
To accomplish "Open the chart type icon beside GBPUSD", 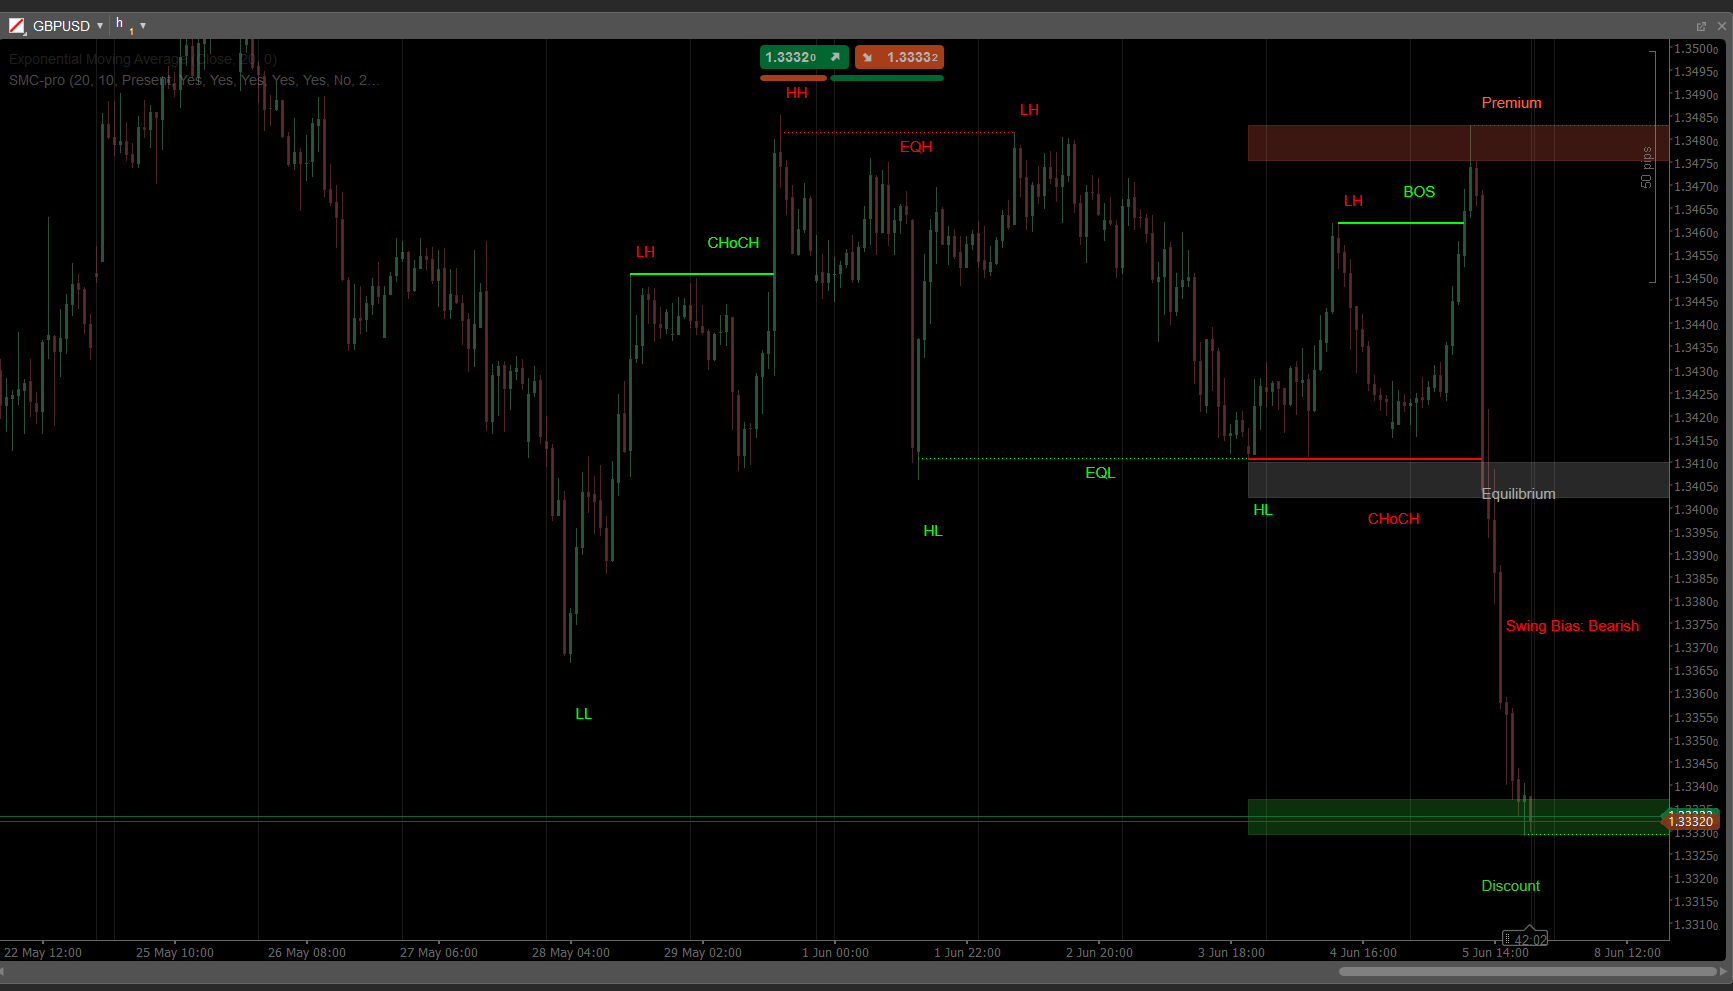I will point(17,26).
